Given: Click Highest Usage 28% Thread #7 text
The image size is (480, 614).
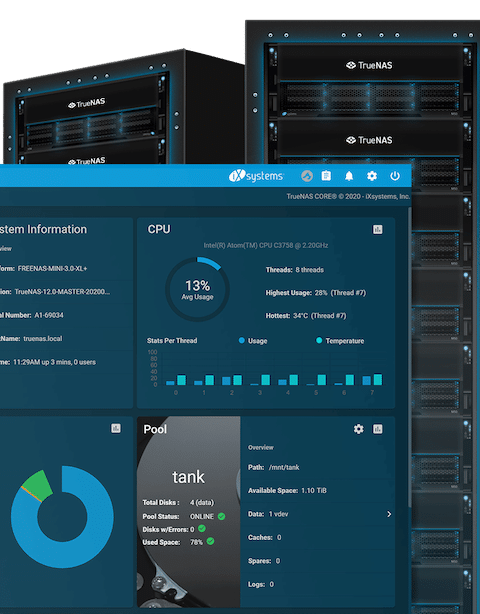Looking at the screenshot, I should [x=316, y=293].
